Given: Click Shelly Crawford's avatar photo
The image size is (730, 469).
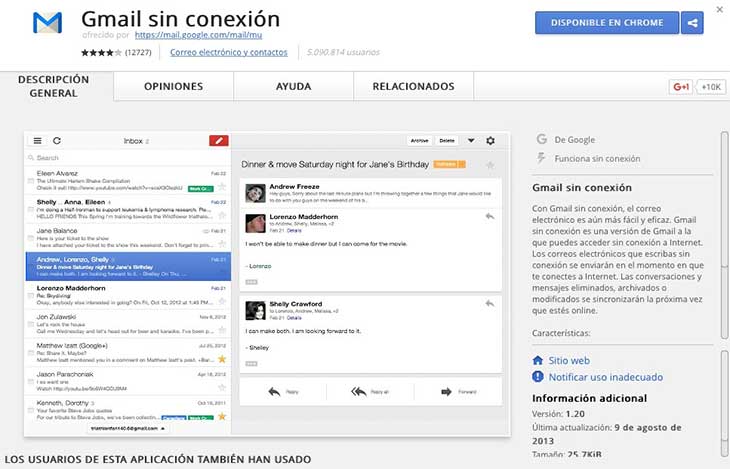Looking at the screenshot, I should point(255,311).
